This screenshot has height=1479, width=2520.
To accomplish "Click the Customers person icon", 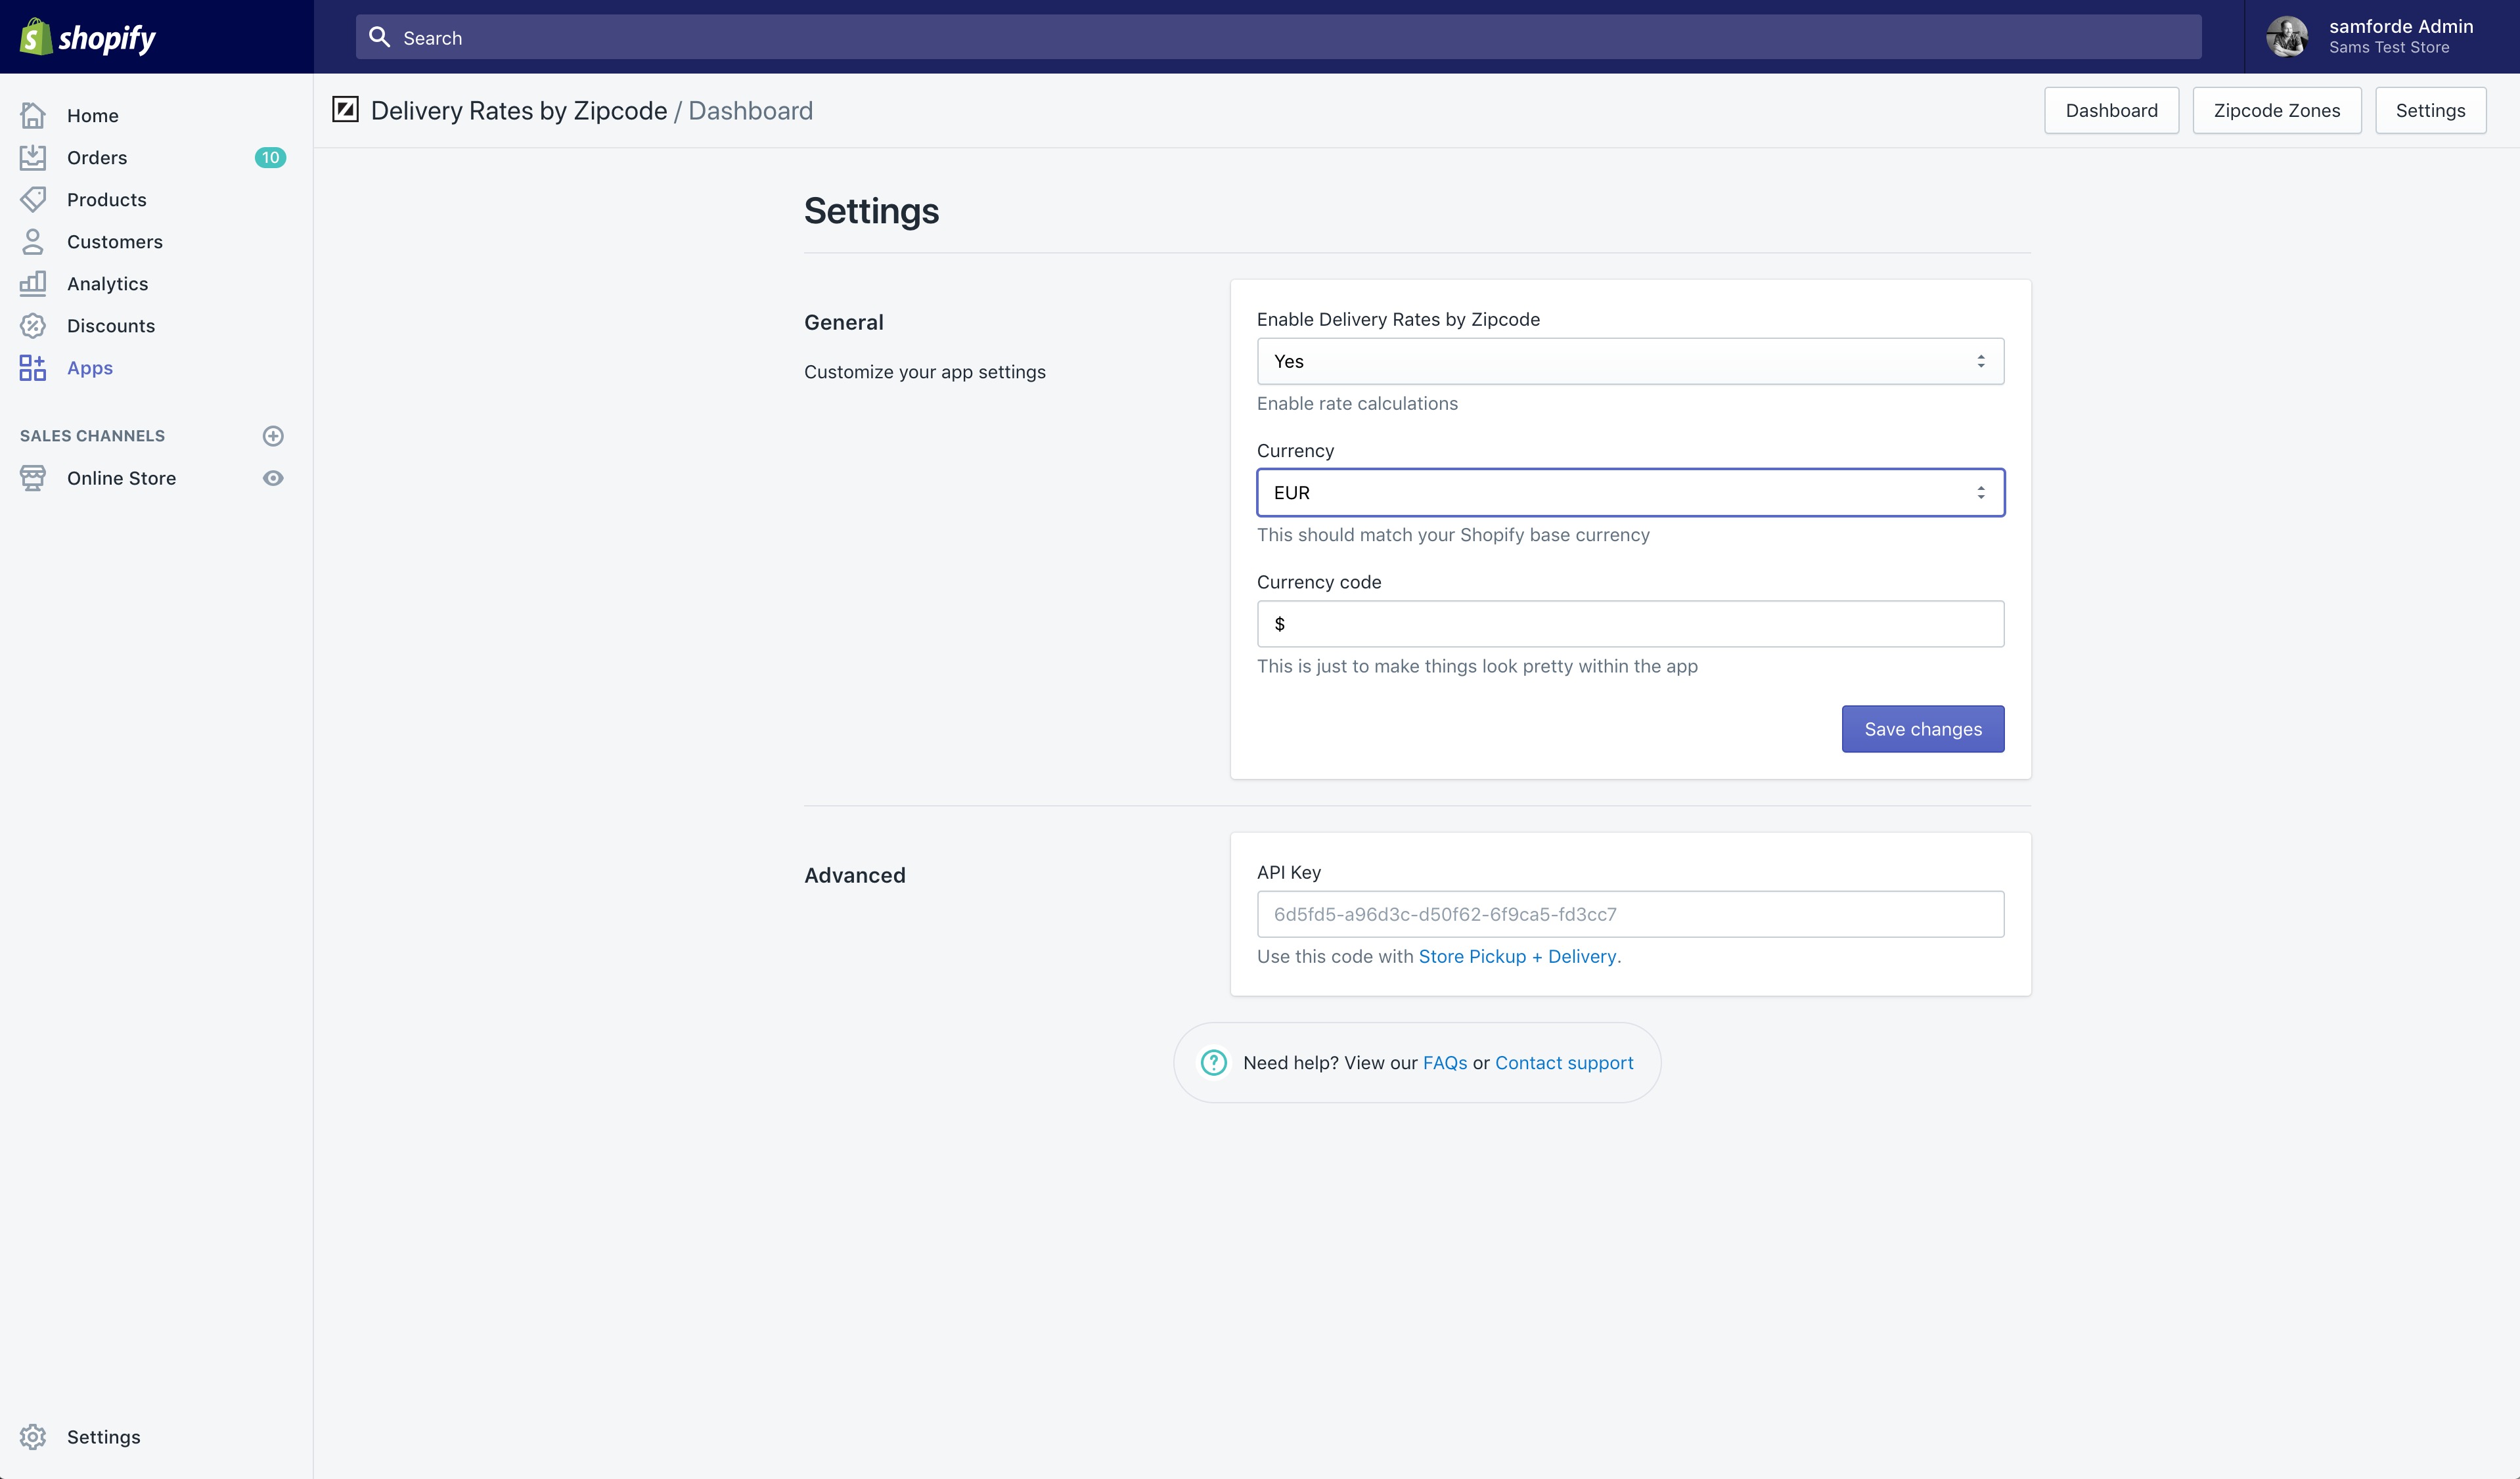I will (33, 241).
